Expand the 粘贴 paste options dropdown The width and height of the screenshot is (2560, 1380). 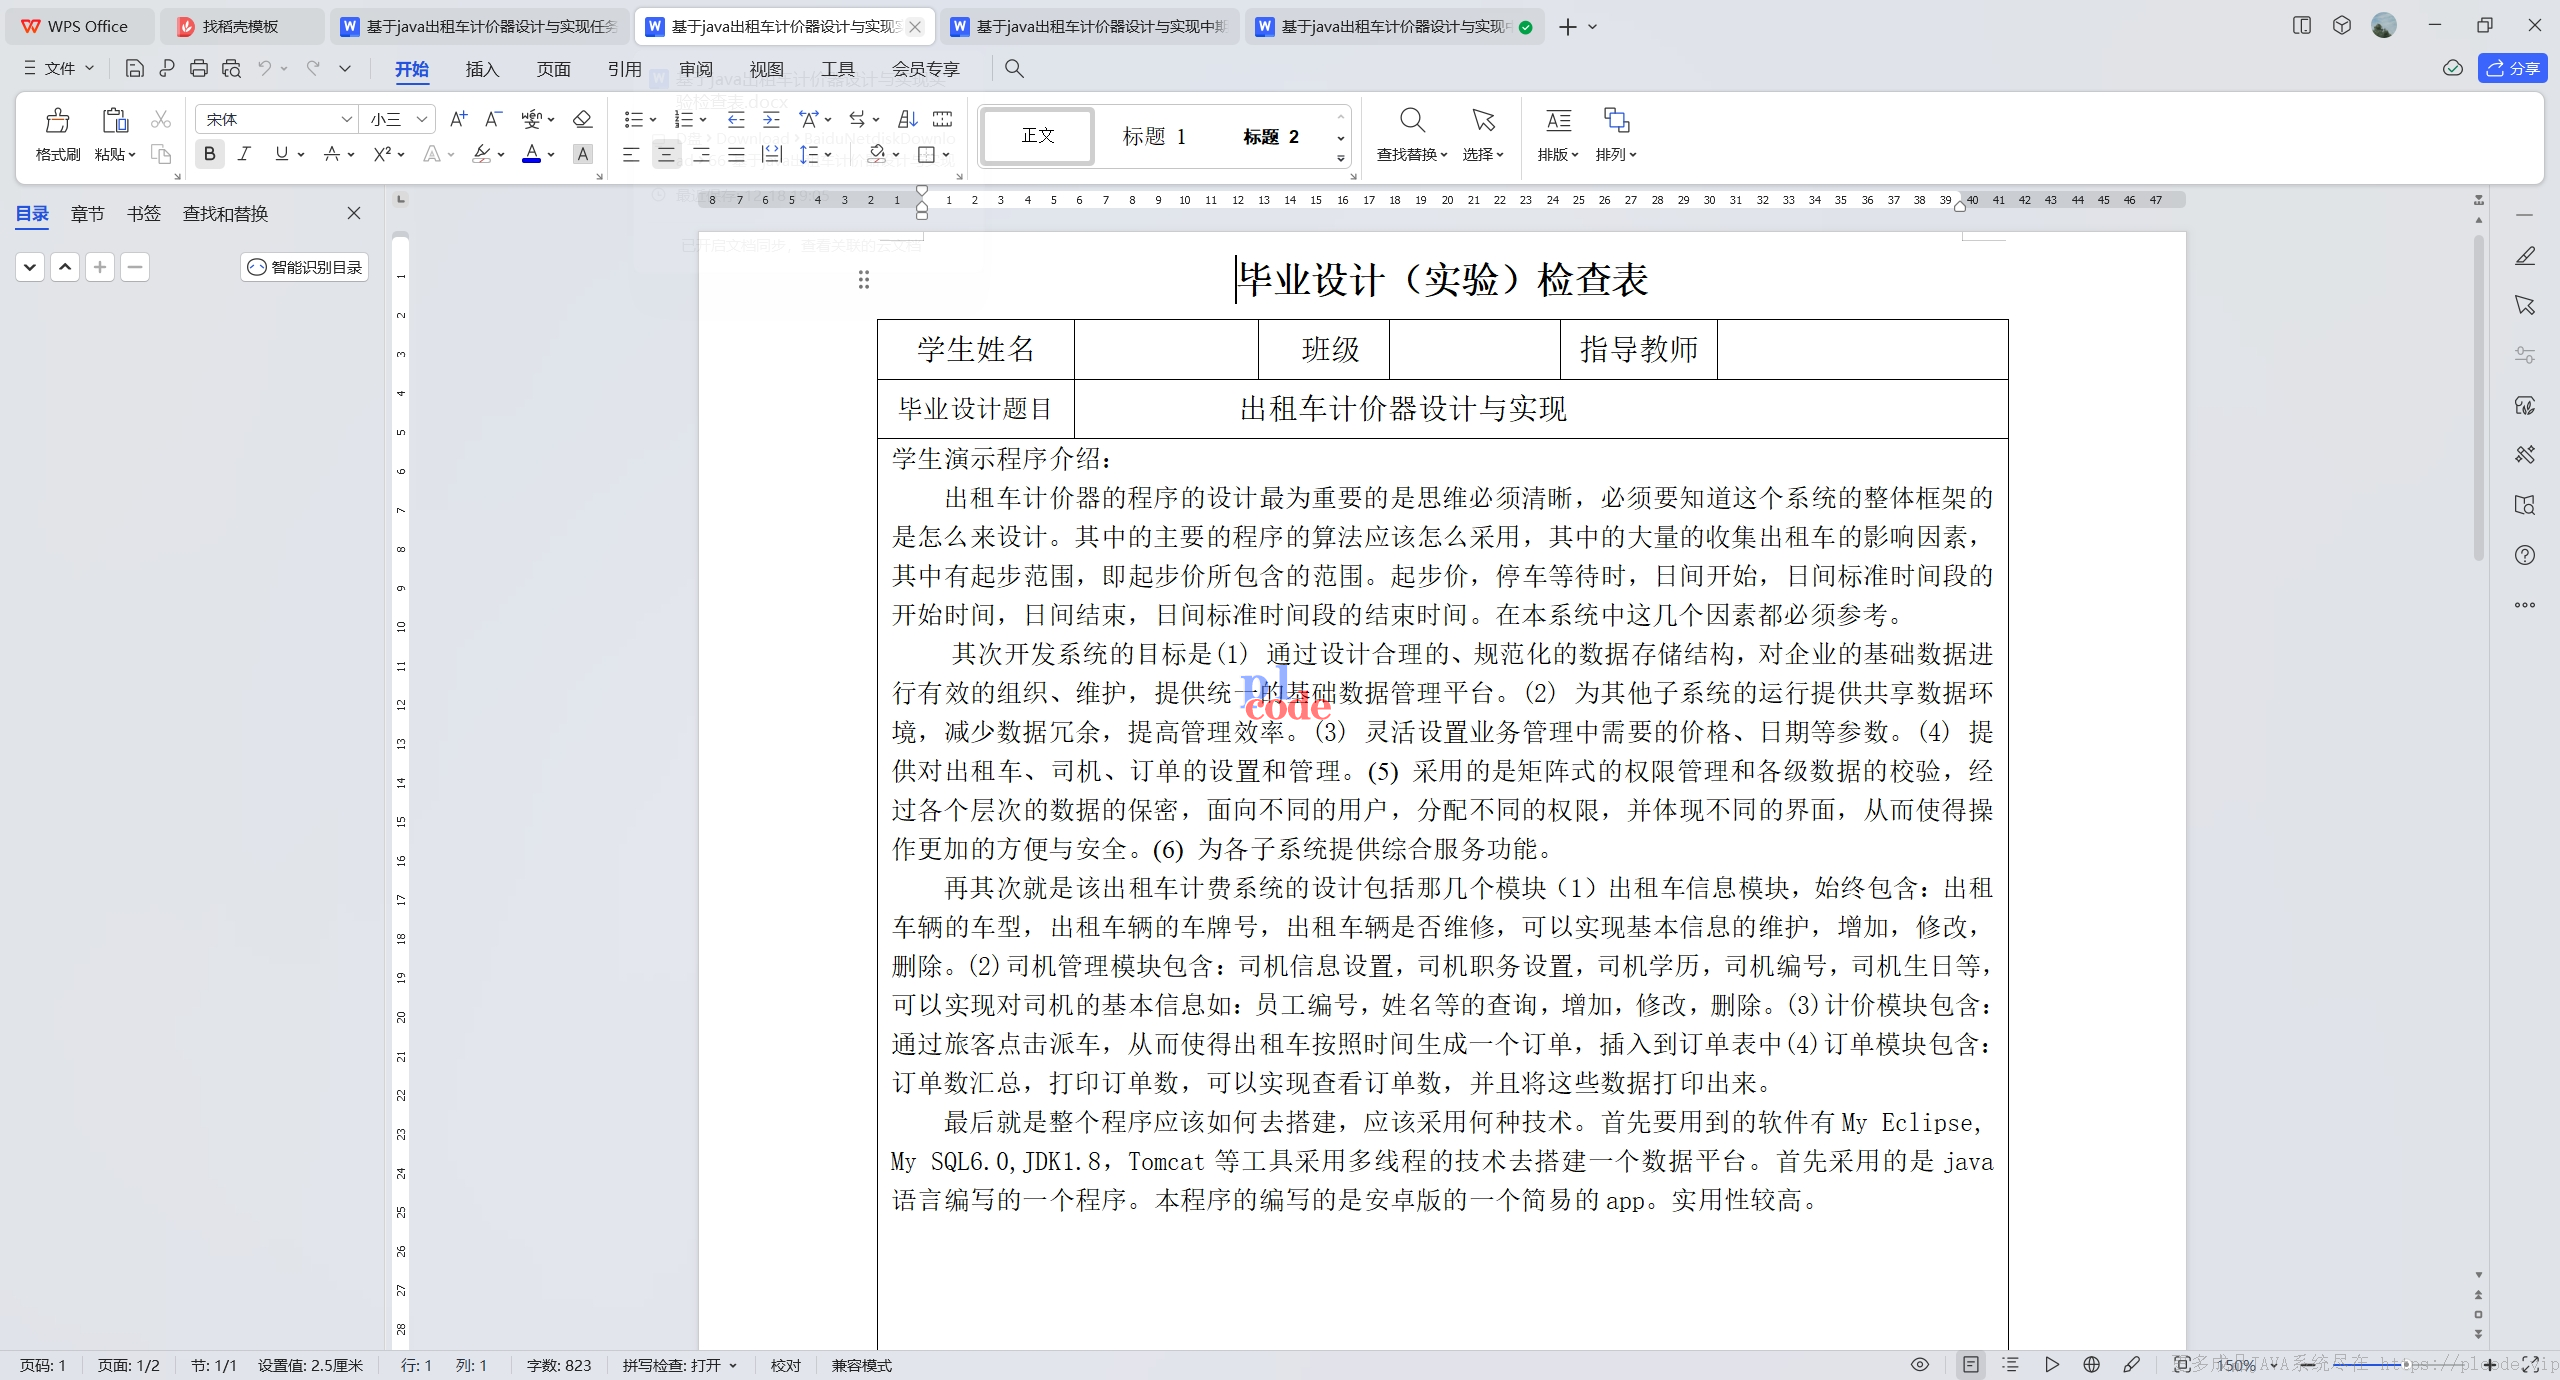click(116, 154)
